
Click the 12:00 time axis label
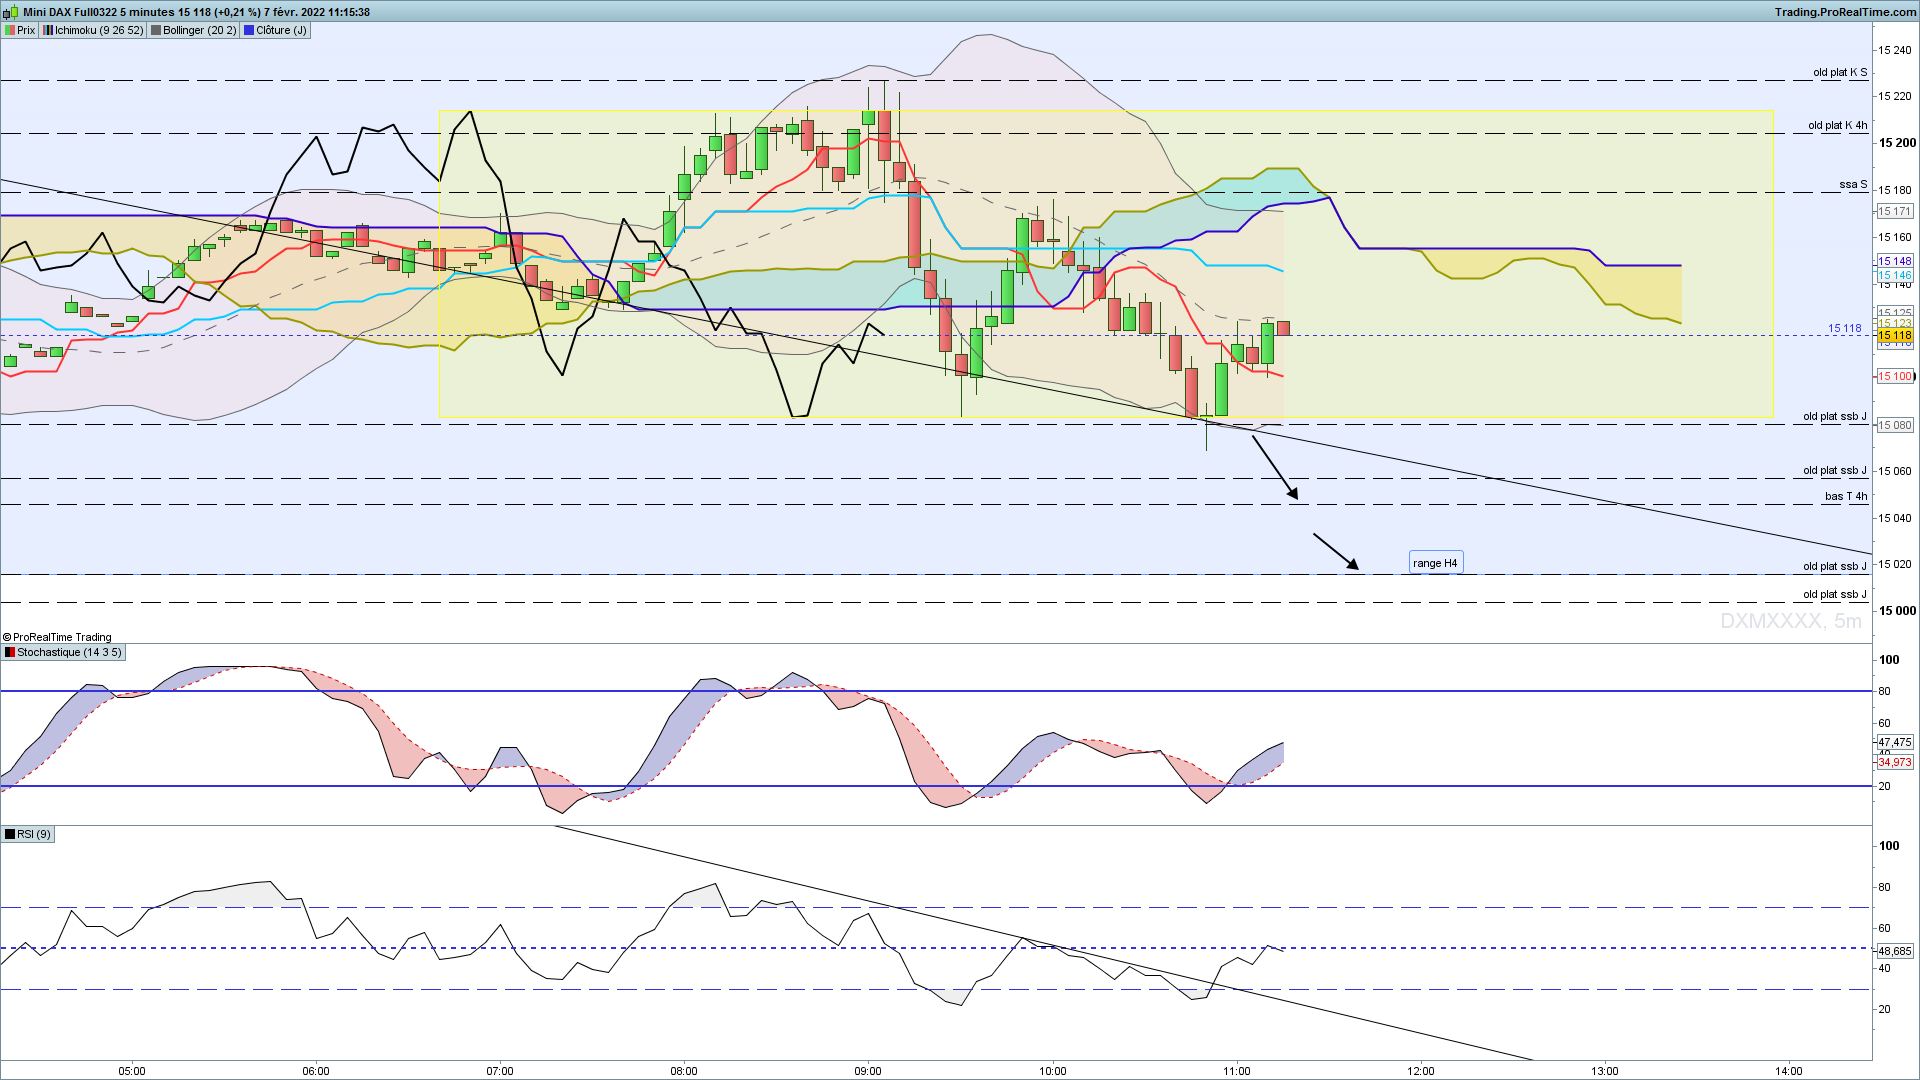pos(1421,1071)
